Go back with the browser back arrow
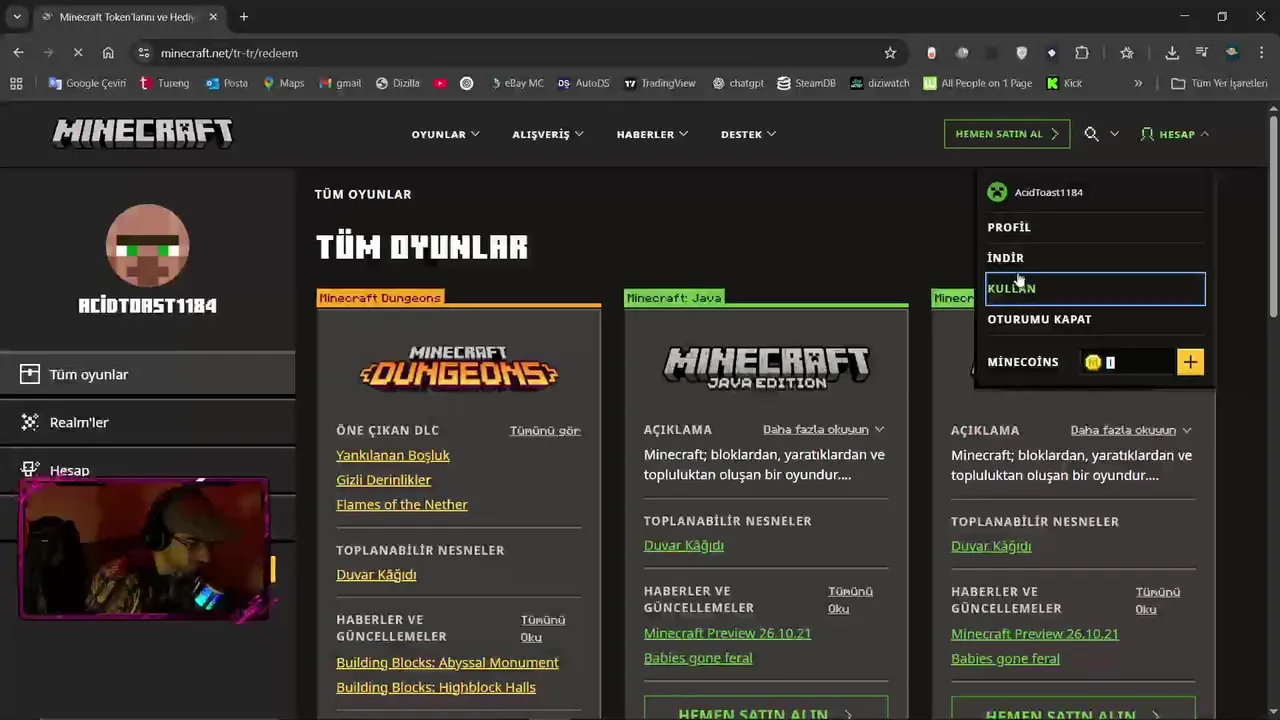This screenshot has width=1280, height=720. (x=18, y=53)
